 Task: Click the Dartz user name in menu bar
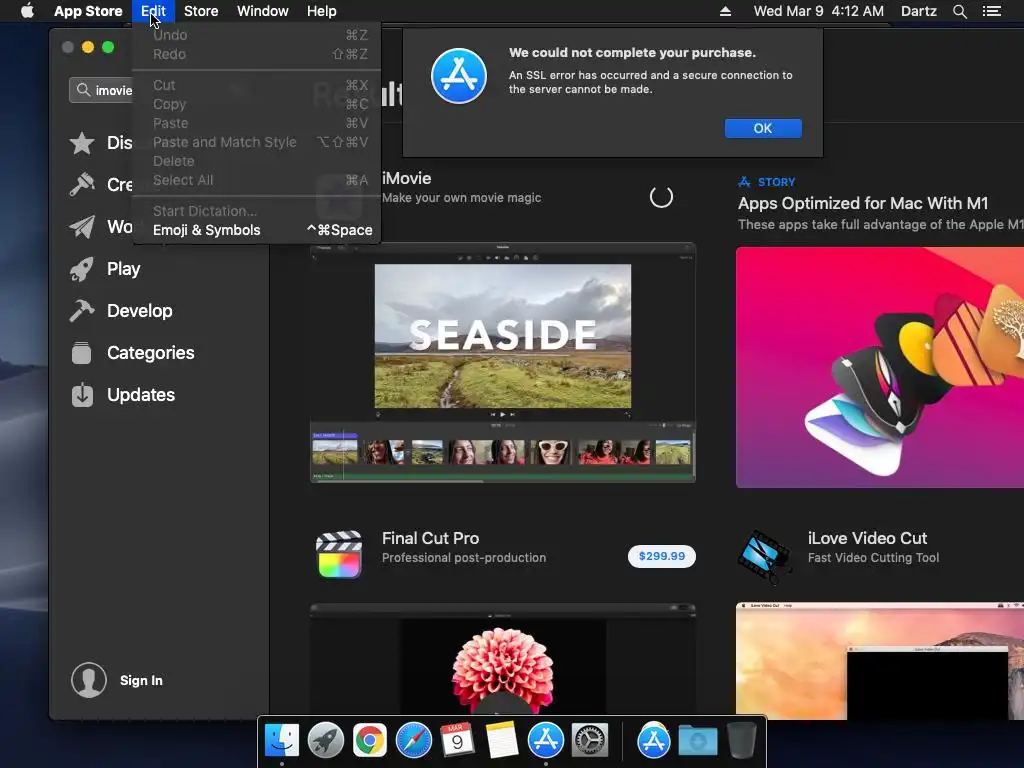coord(918,11)
